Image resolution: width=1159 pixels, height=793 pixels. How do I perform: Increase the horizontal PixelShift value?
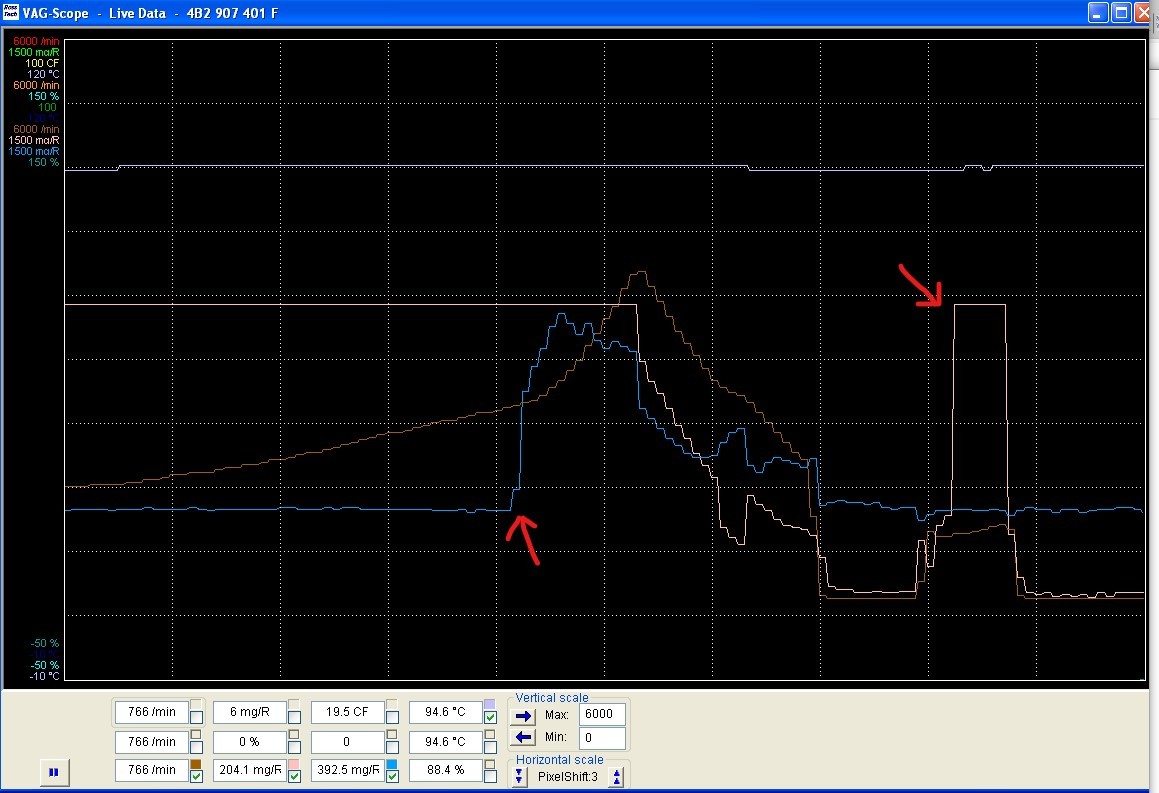(617, 777)
